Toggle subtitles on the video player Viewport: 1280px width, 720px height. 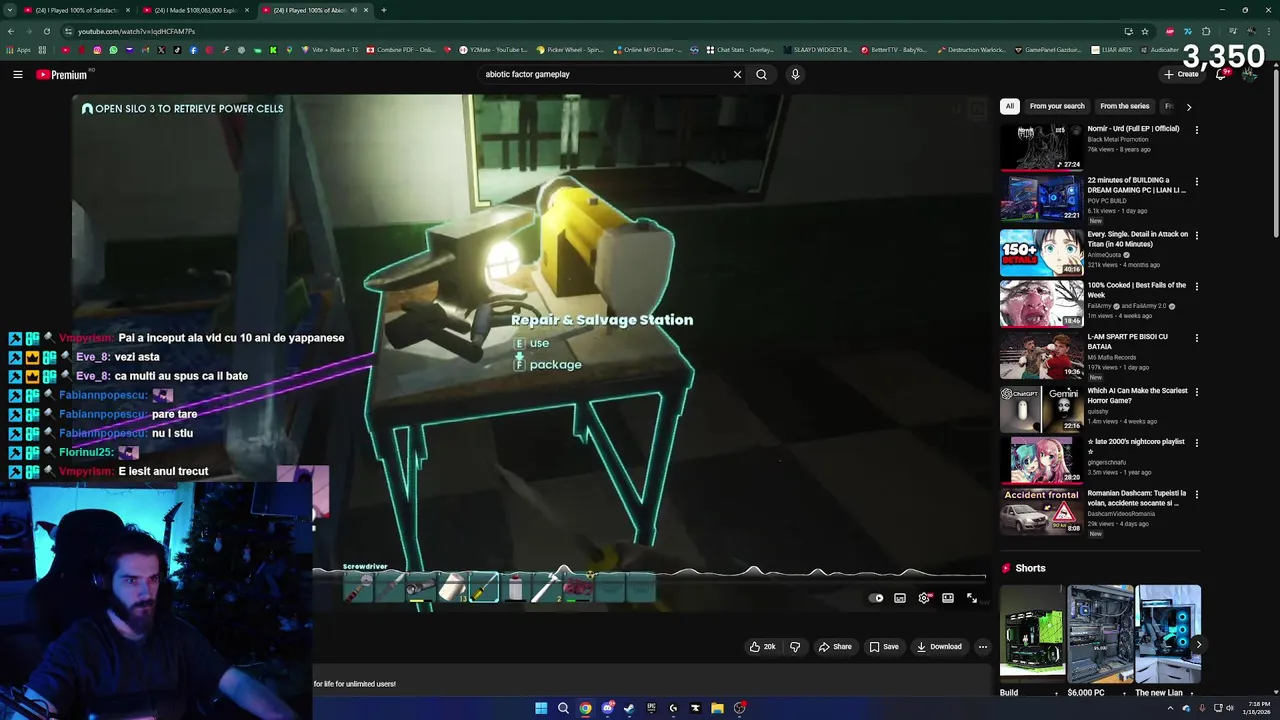[900, 598]
